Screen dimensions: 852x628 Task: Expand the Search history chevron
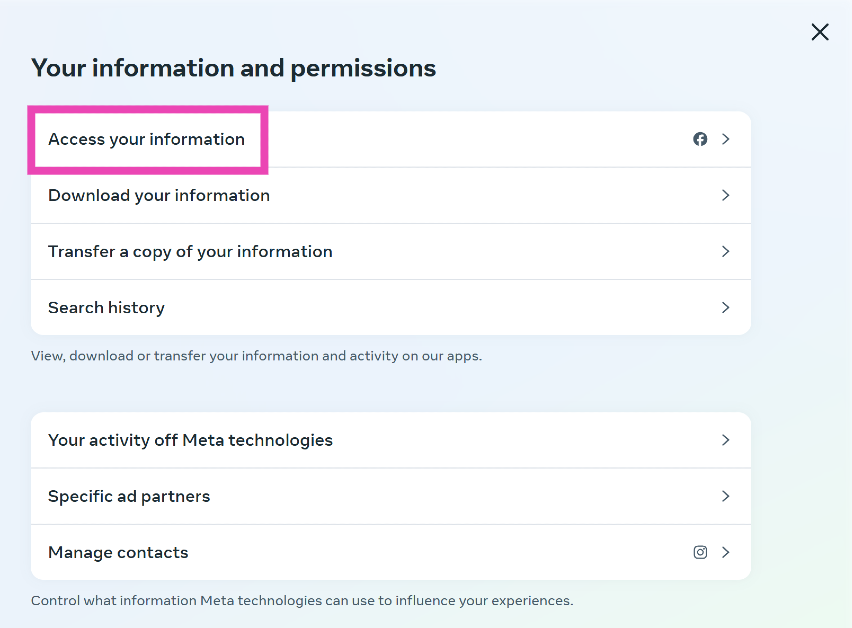(726, 307)
